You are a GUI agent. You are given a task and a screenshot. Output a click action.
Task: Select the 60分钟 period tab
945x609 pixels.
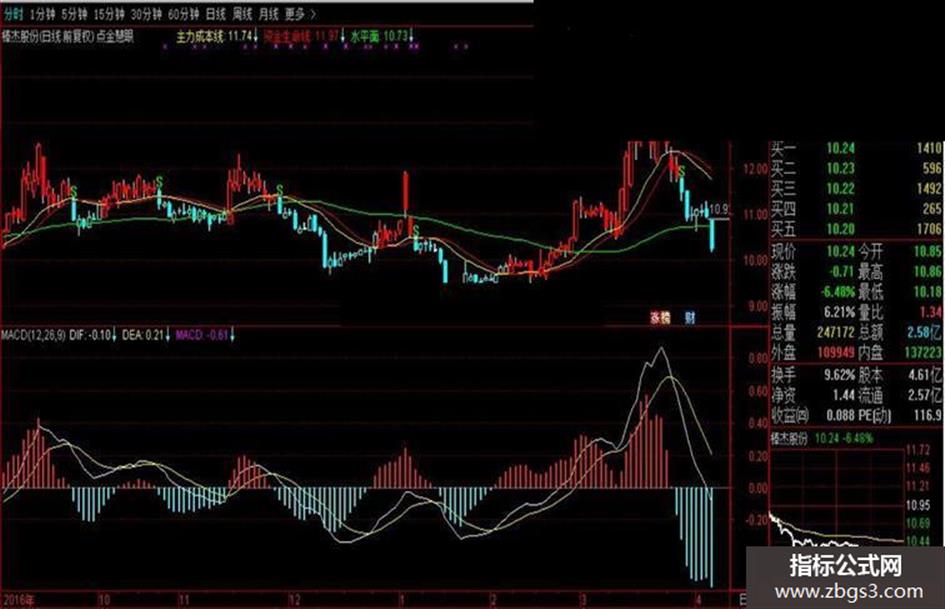[x=184, y=13]
